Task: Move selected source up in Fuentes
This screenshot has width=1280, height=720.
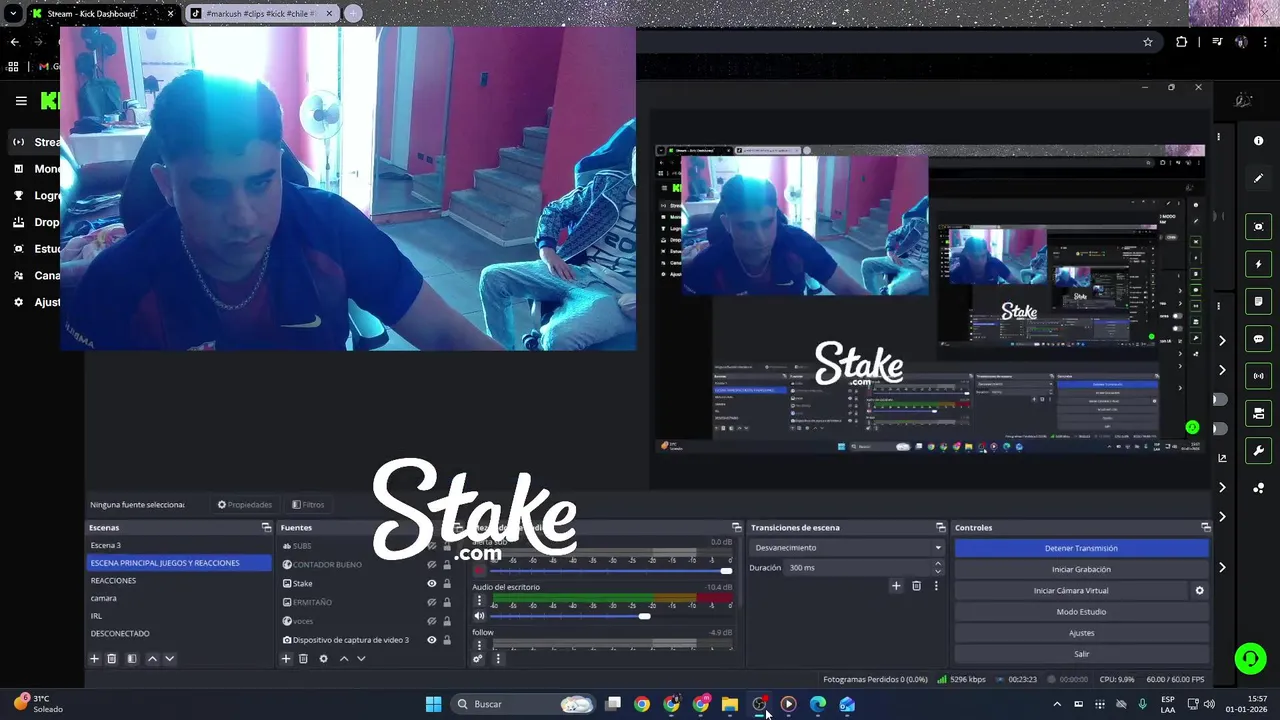Action: pos(344,659)
